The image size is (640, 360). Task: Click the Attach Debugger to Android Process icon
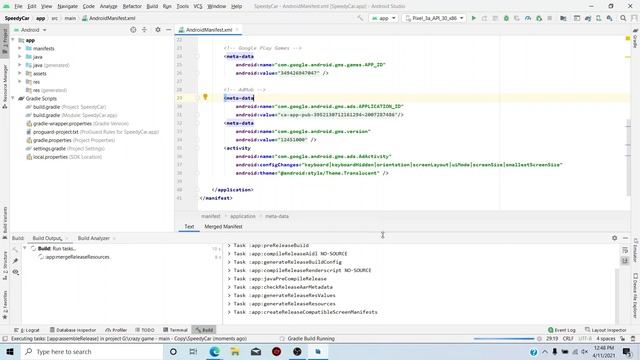coord(539,18)
